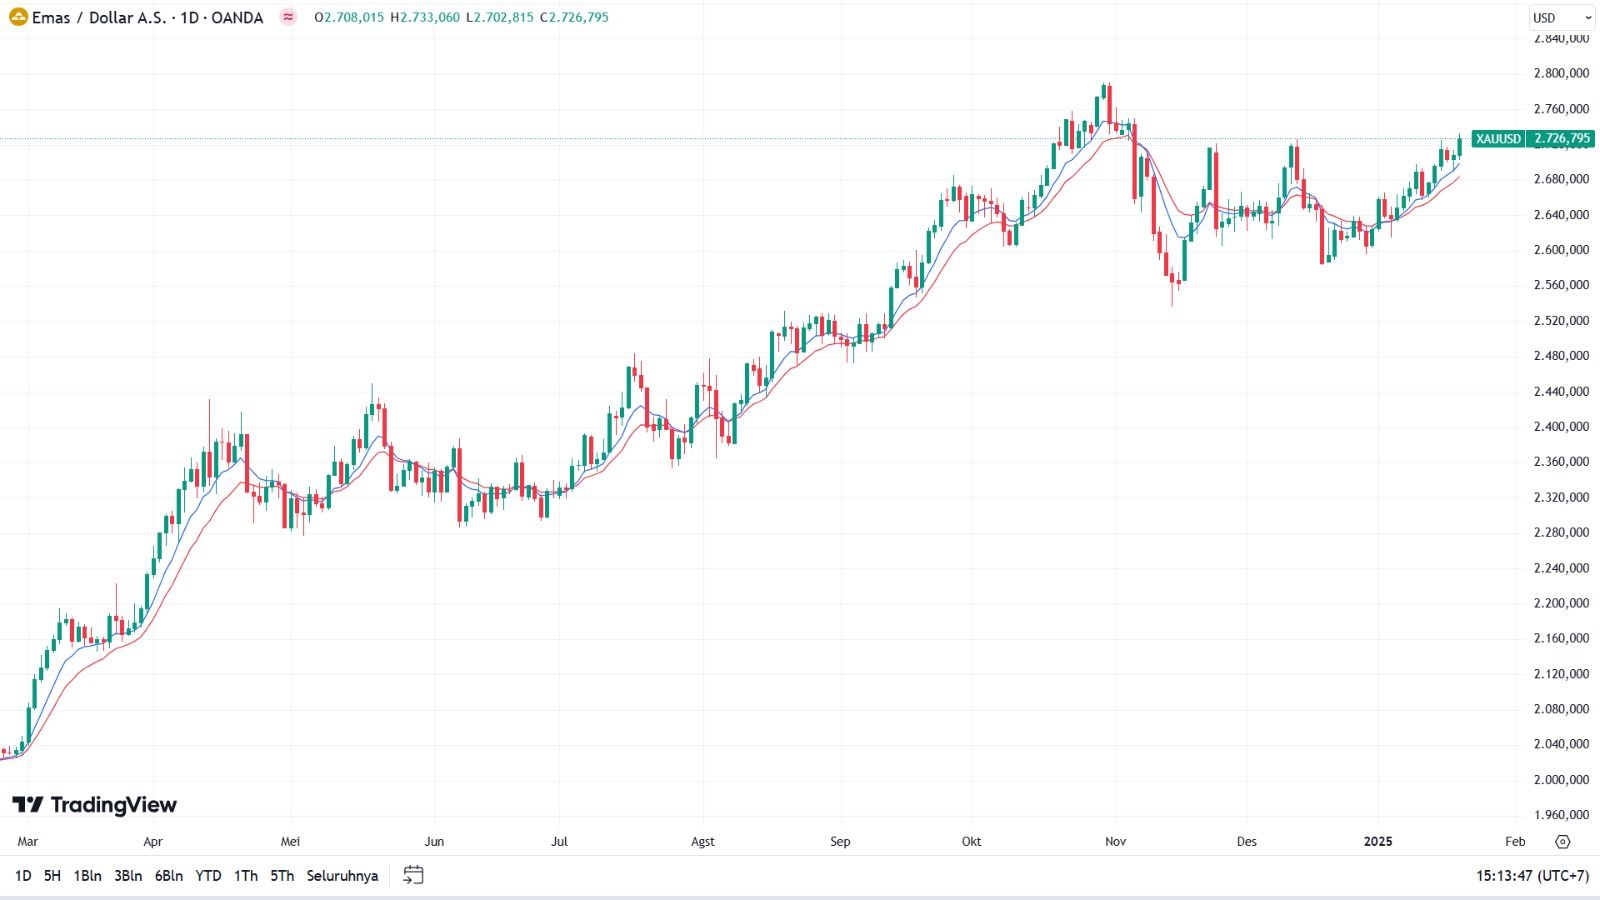Click the 2.320,000 price level
This screenshot has height=900, width=1600.
point(1561,497)
